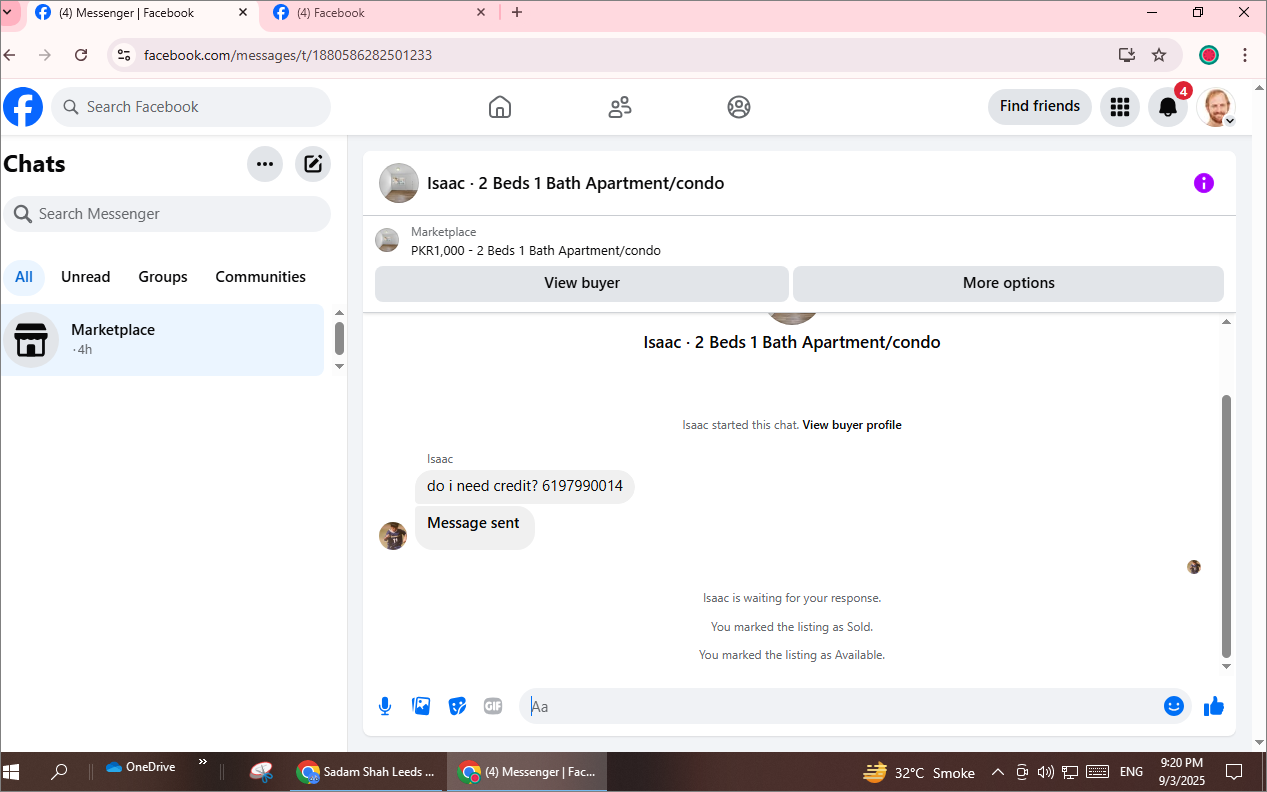Image resolution: width=1267 pixels, height=792 pixels.
Task: Open the View buyer profile link
Action: tap(852, 425)
